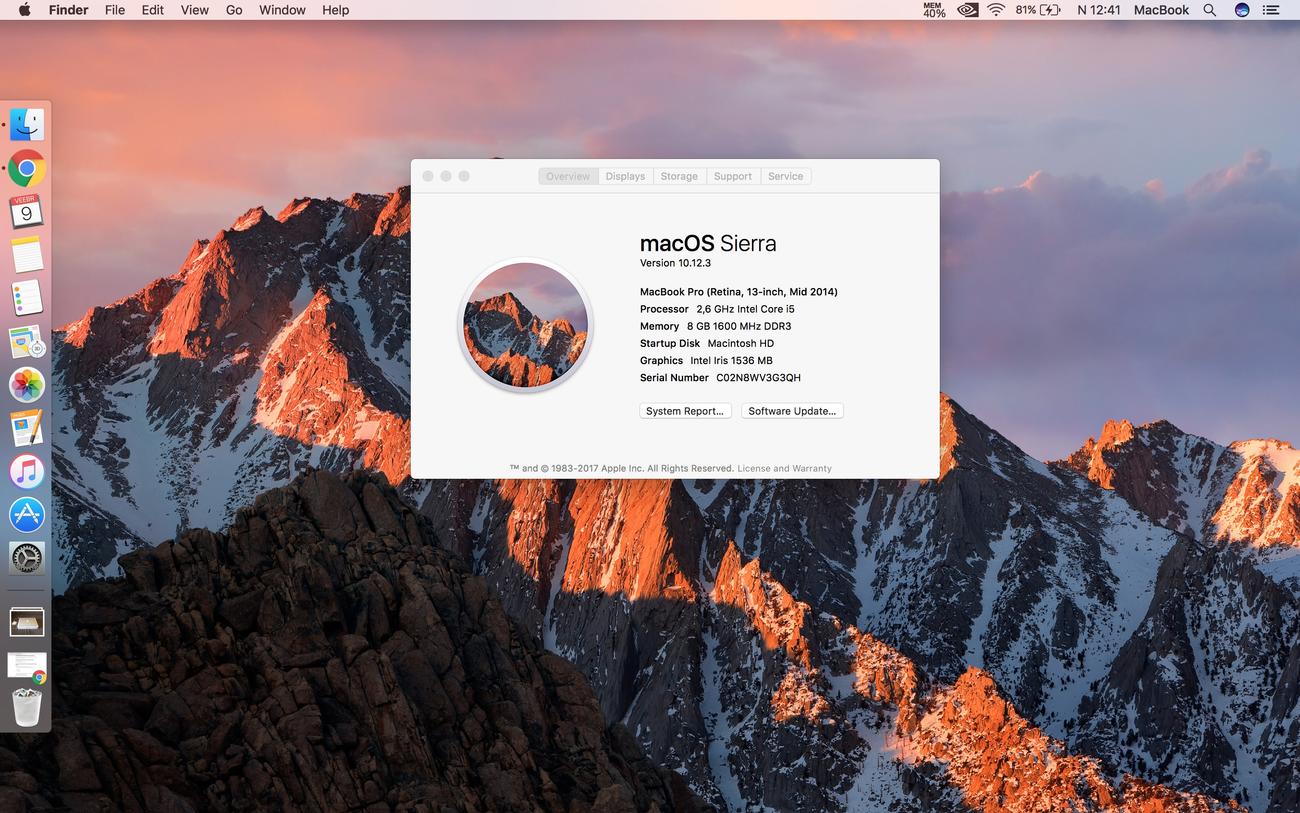Screen dimensions: 1300x813
Task: Click the Memory 8 GB 1600 MHz DDR3 line
Action: click(715, 326)
